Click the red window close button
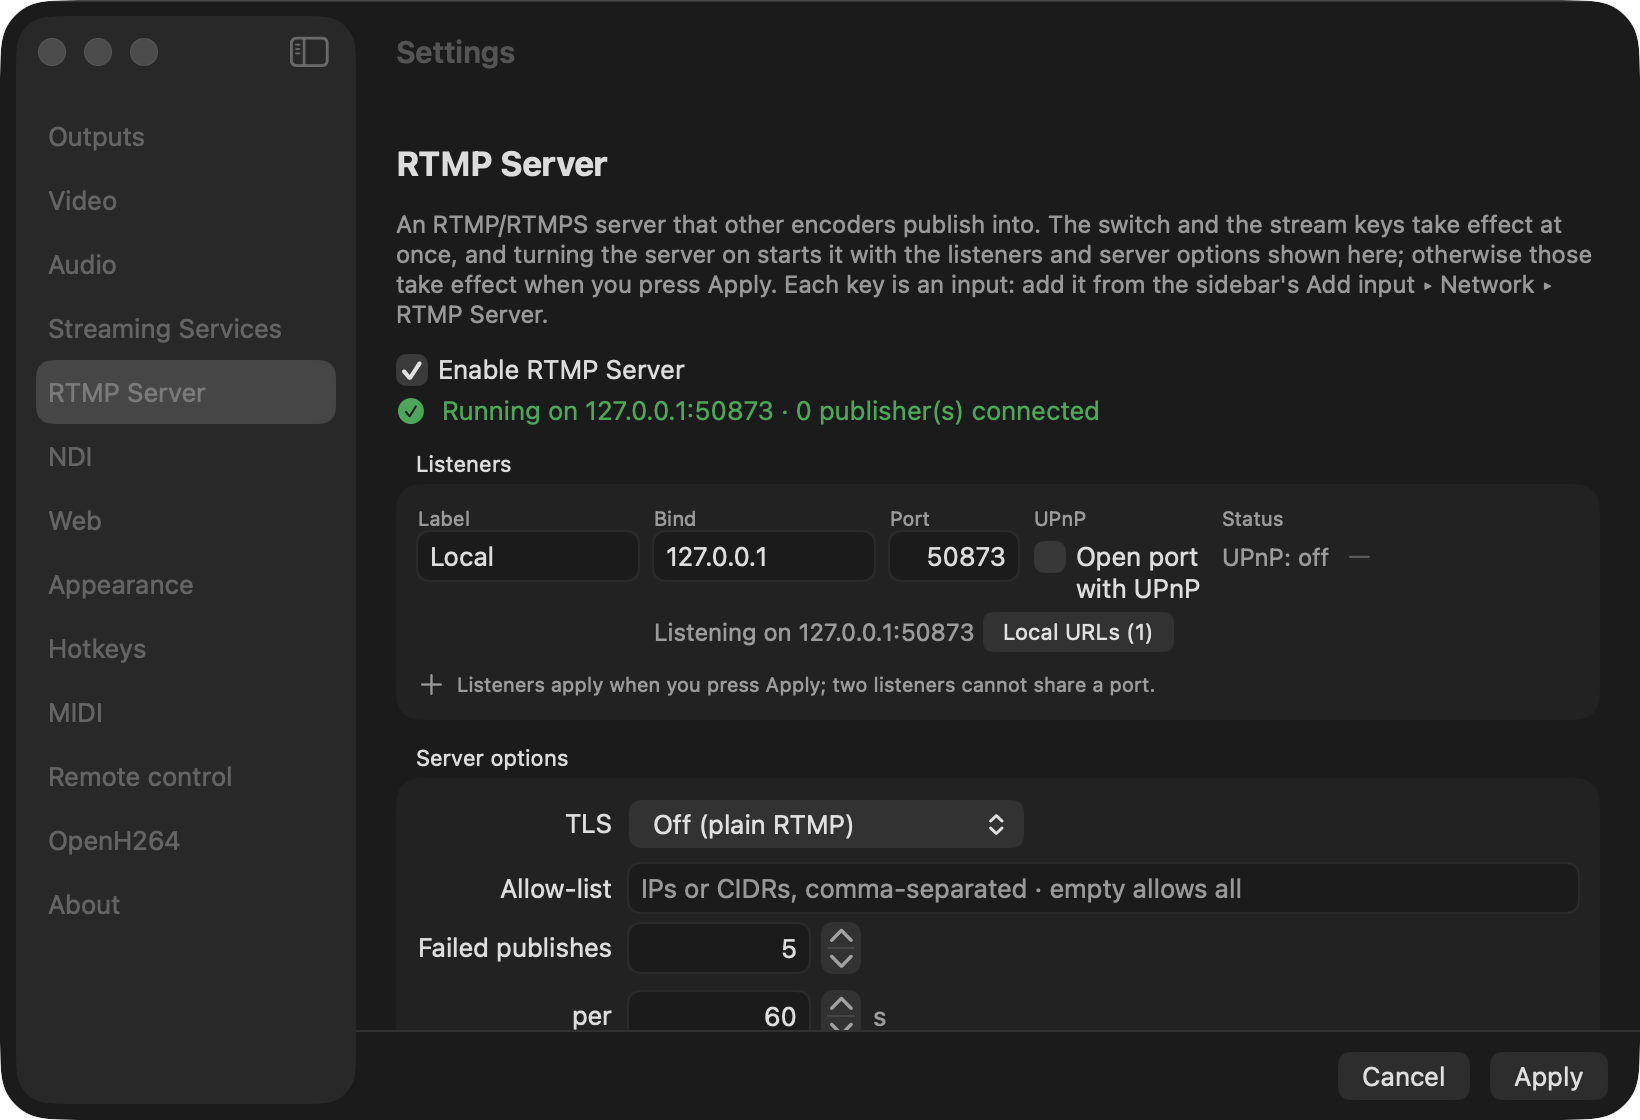Image resolution: width=1640 pixels, height=1120 pixels. point(52,52)
